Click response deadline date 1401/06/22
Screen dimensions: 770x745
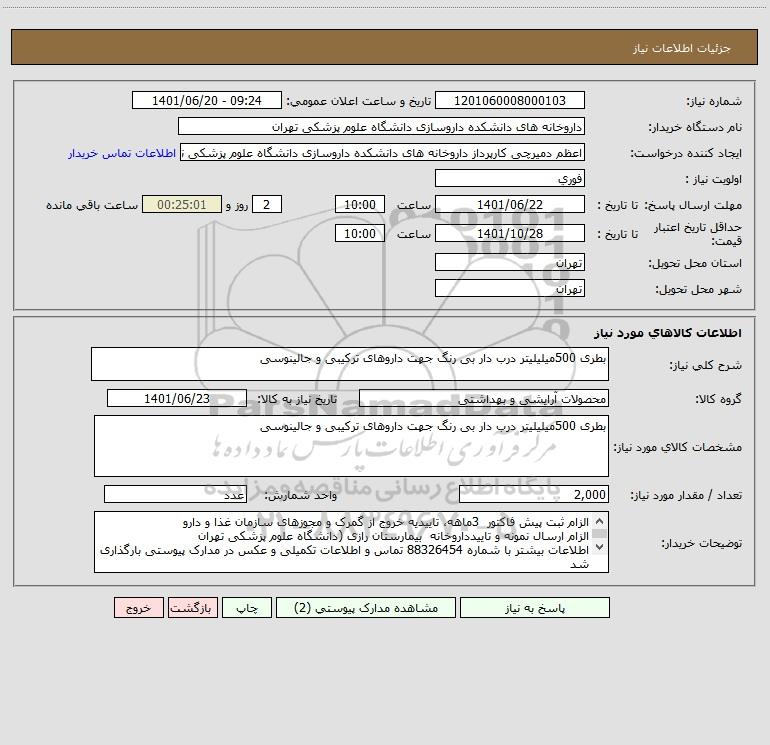pyautogui.click(x=510, y=204)
